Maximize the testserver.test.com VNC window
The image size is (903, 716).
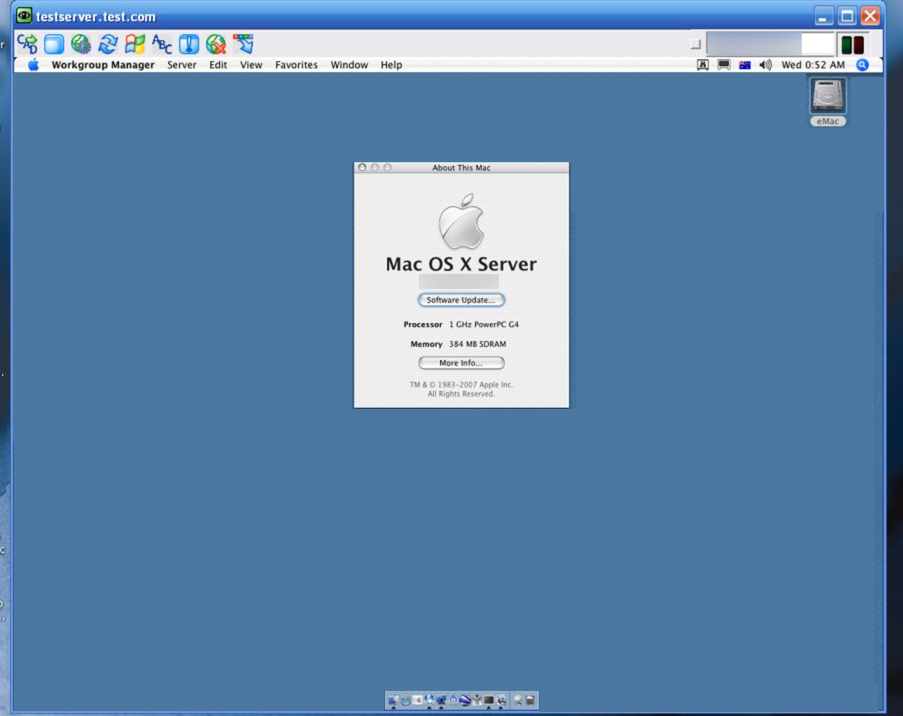click(847, 16)
